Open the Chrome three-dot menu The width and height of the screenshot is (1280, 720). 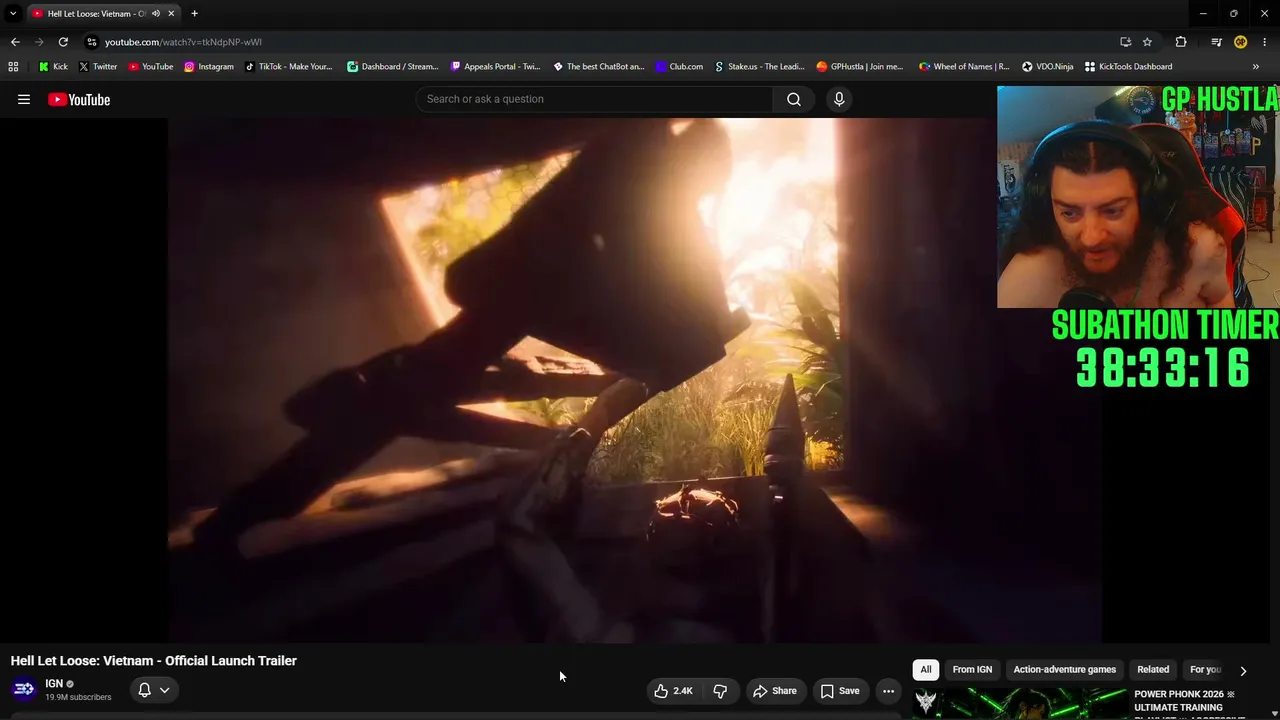(x=1264, y=42)
